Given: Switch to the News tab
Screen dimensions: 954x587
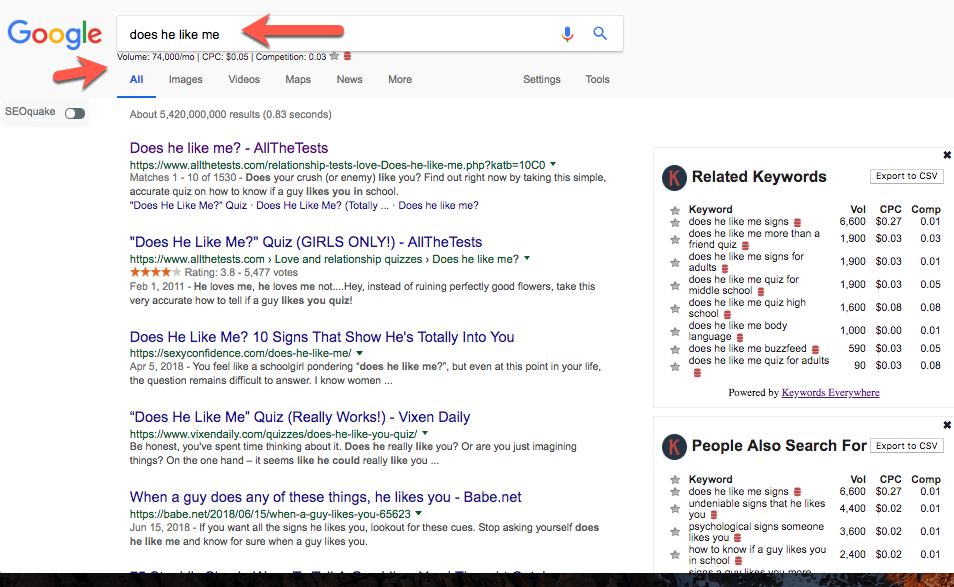Looking at the screenshot, I should [x=349, y=79].
